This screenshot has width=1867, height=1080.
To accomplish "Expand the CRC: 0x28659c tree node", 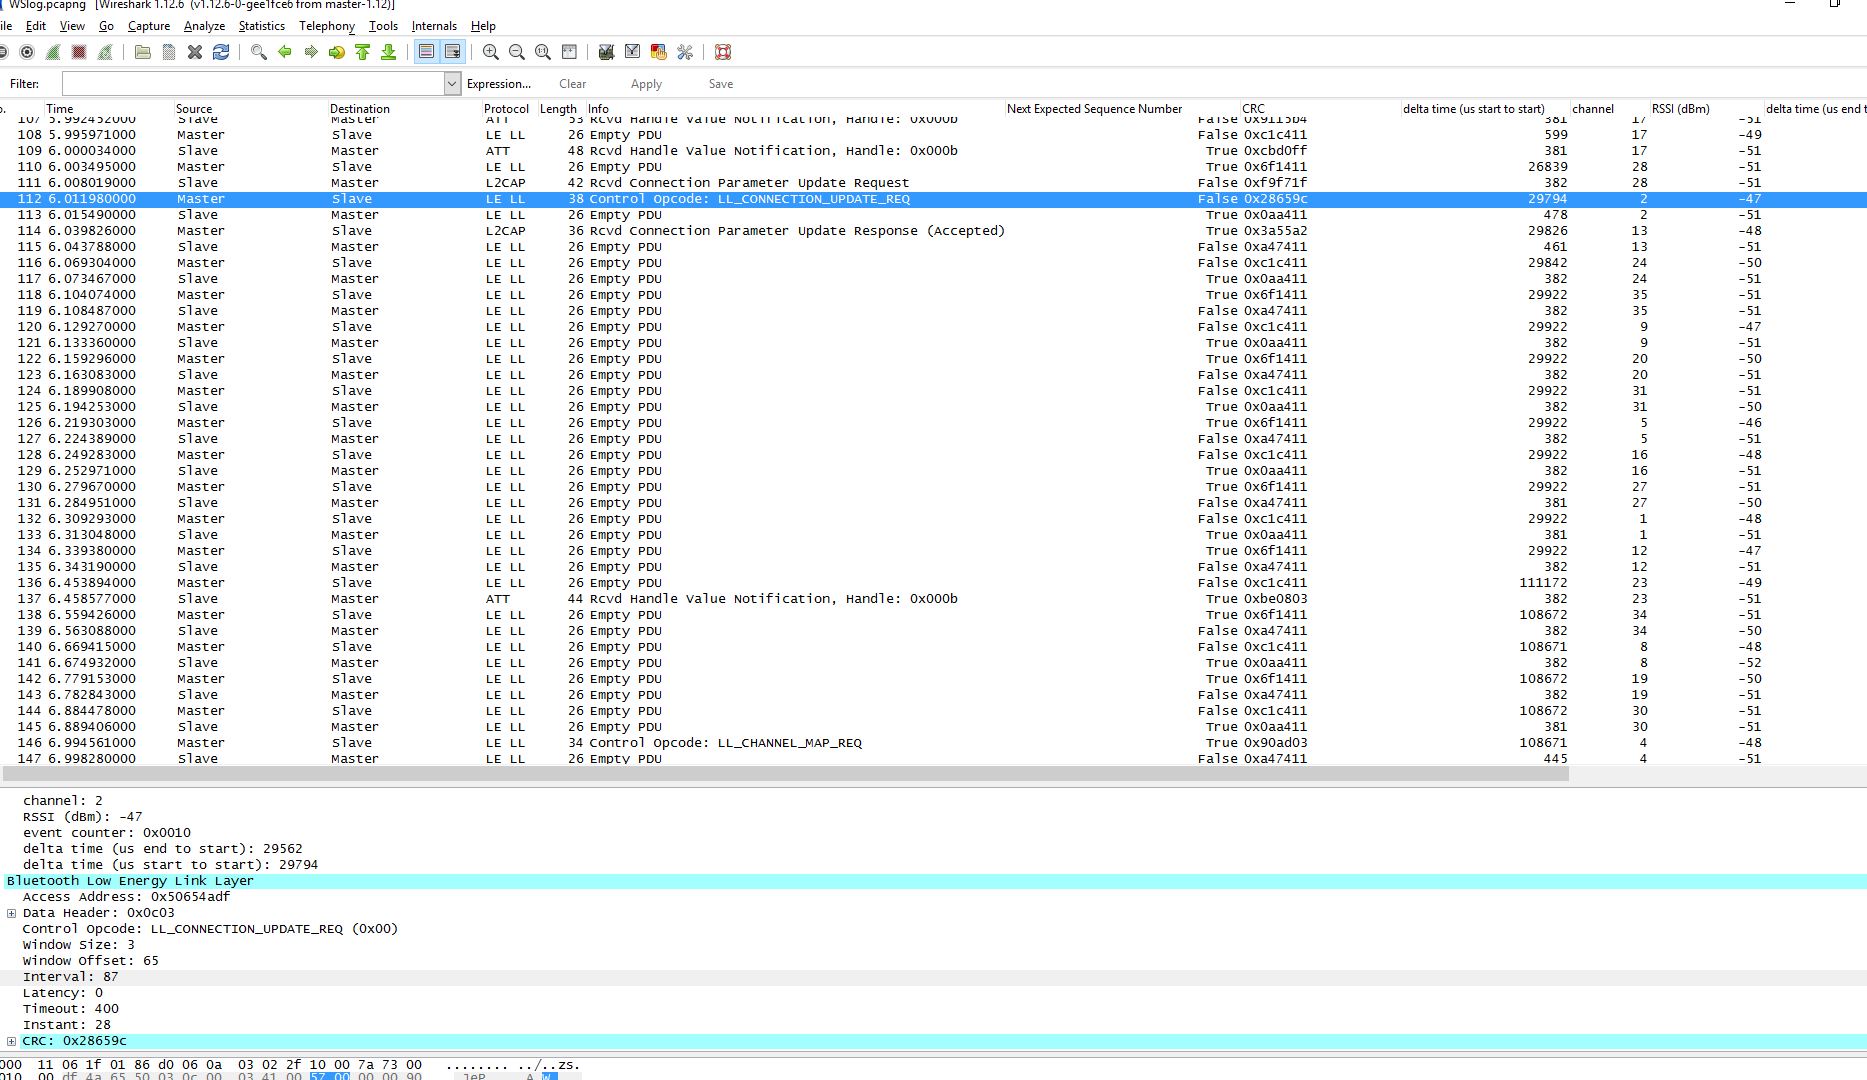I will click(12, 1041).
